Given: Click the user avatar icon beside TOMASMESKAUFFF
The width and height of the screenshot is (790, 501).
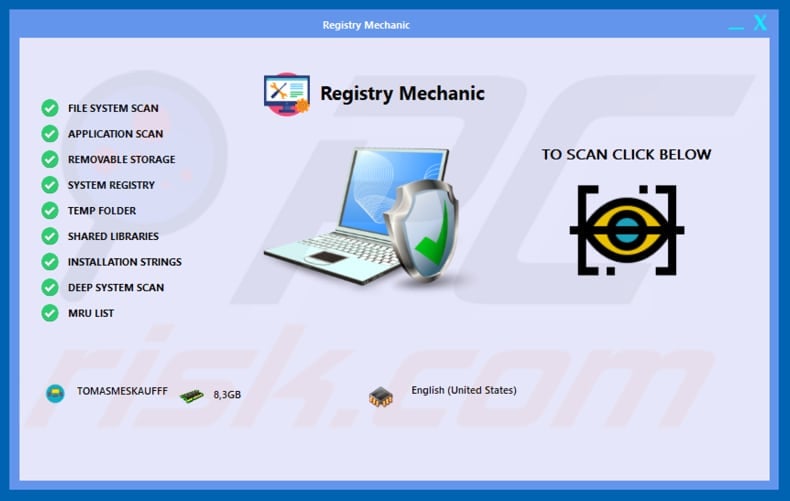Looking at the screenshot, I should coord(55,393).
